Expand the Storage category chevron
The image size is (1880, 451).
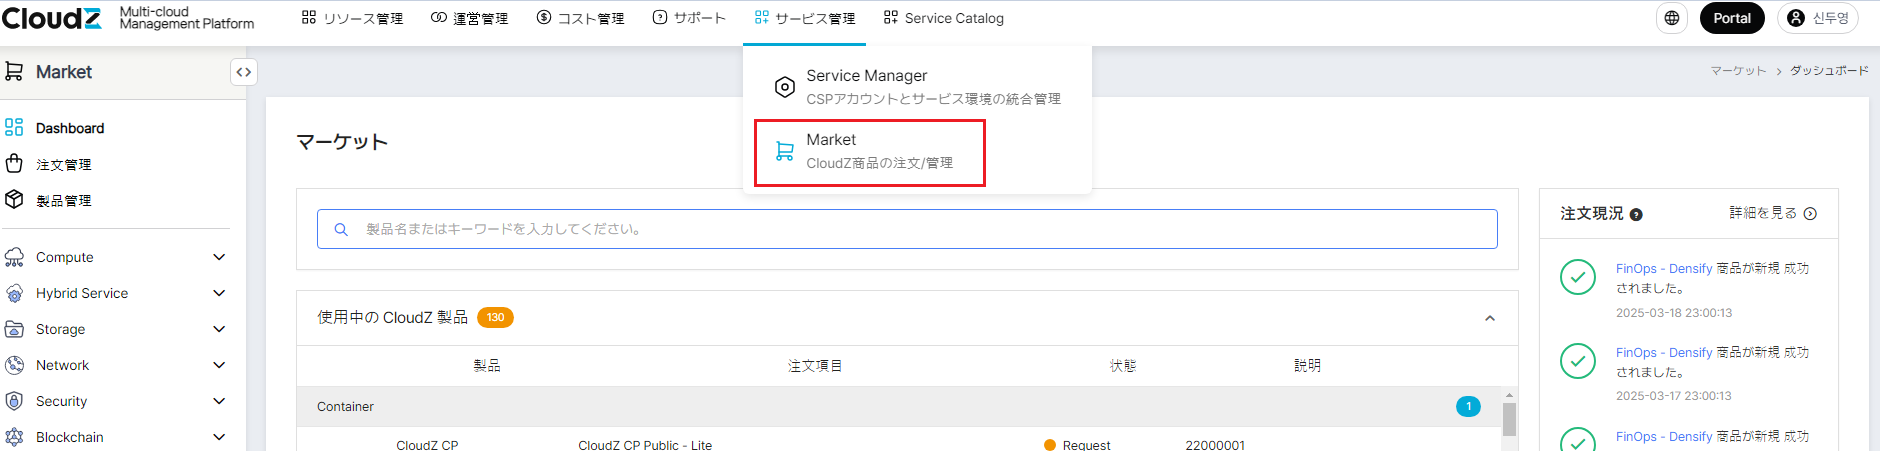point(219,329)
